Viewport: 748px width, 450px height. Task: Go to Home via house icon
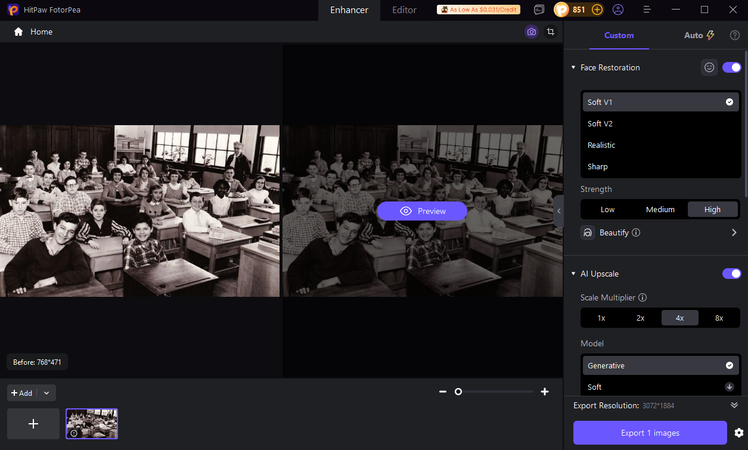[18, 32]
